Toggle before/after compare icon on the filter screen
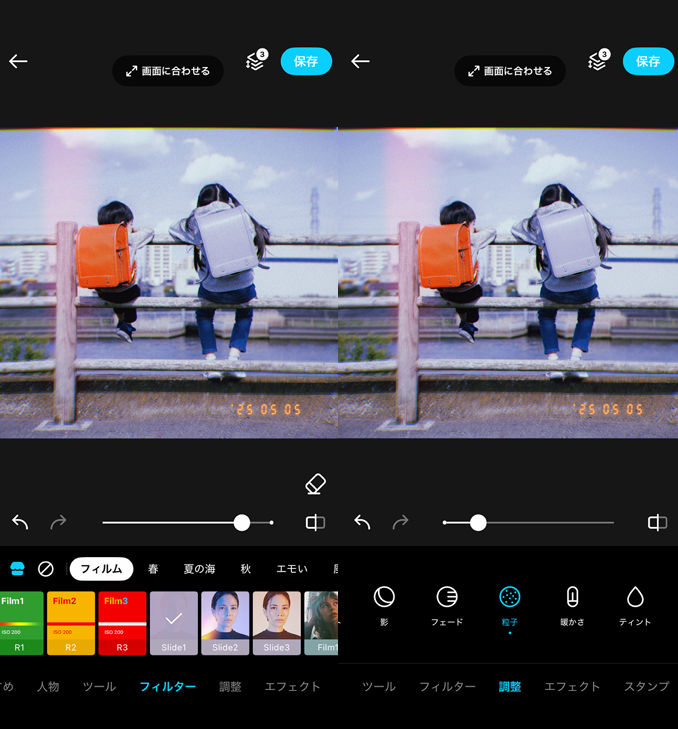Screen dimensions: 678x729 (x=315, y=523)
